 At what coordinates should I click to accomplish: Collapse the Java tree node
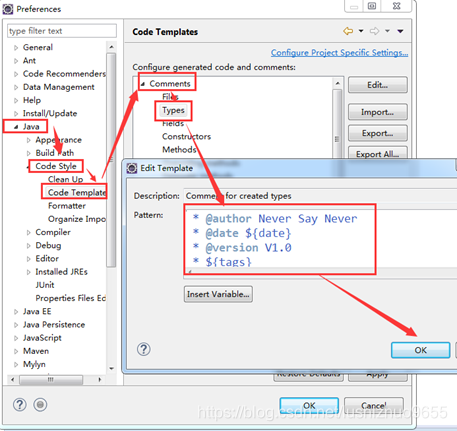(x=16, y=127)
